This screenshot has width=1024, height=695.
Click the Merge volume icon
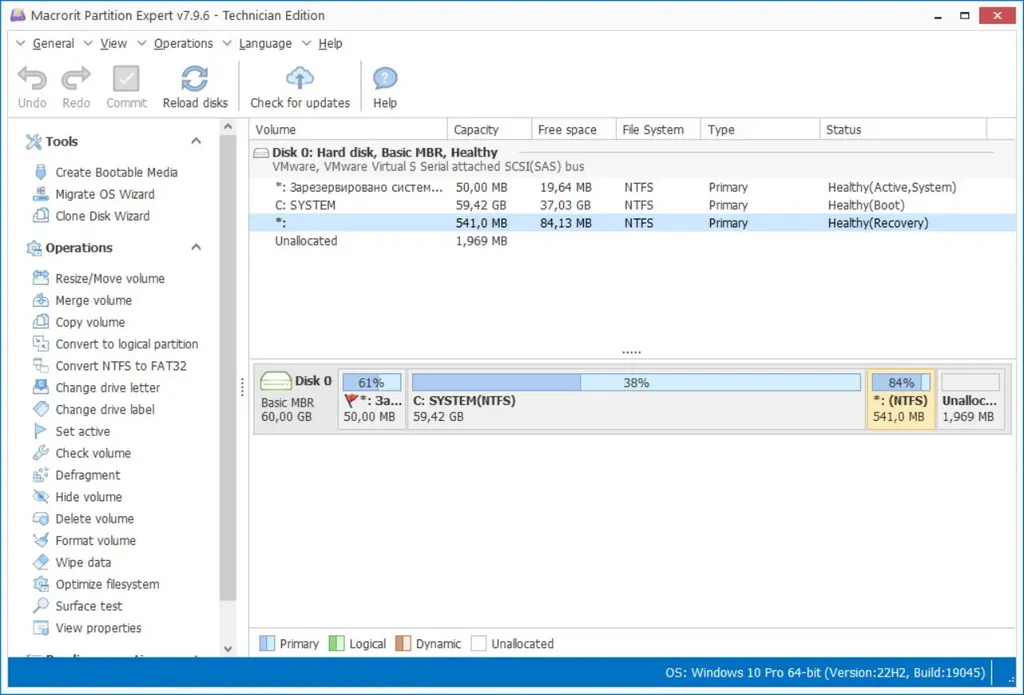pyautogui.click(x=40, y=300)
